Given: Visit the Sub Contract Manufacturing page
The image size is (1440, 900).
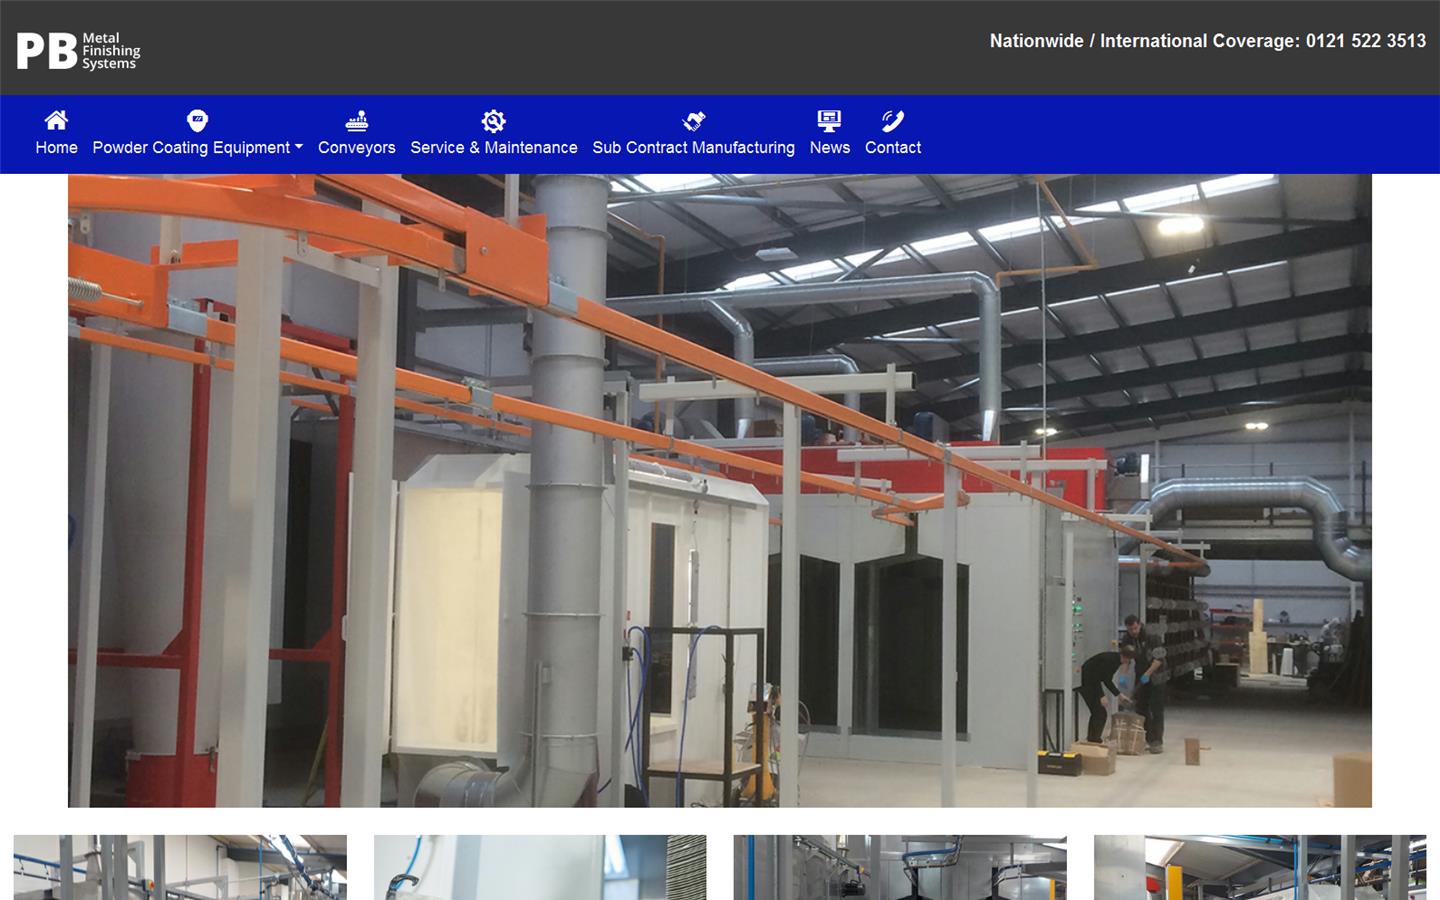Looking at the screenshot, I should click(x=693, y=147).
